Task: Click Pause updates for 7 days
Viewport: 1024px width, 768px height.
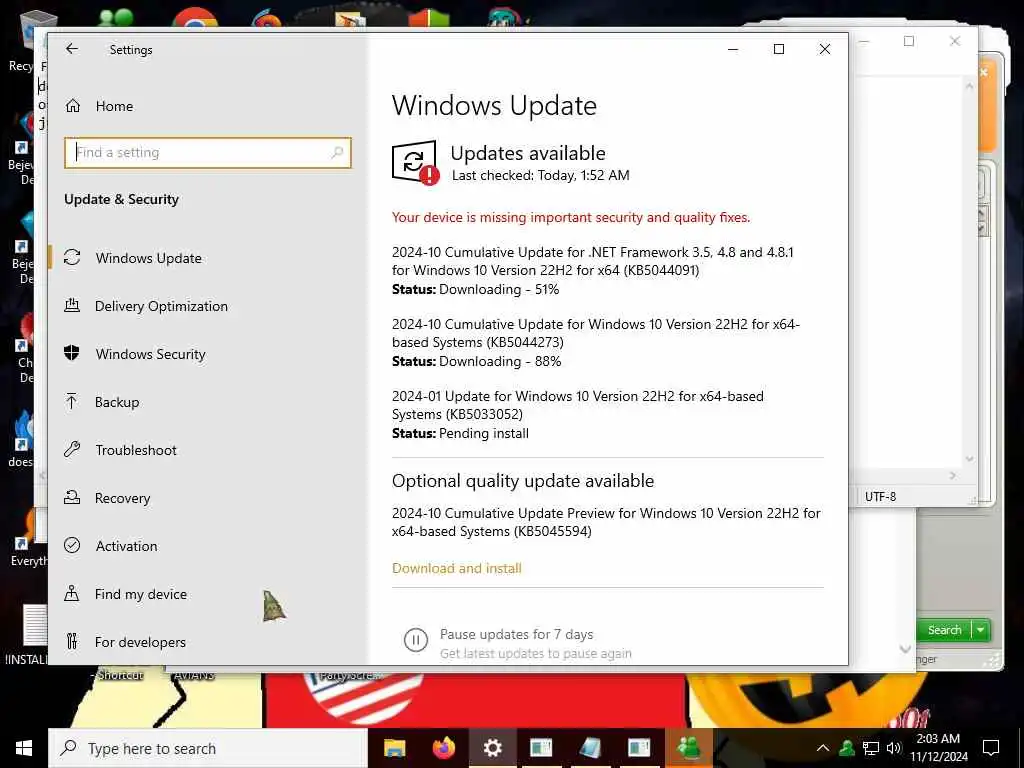Action: [517, 634]
